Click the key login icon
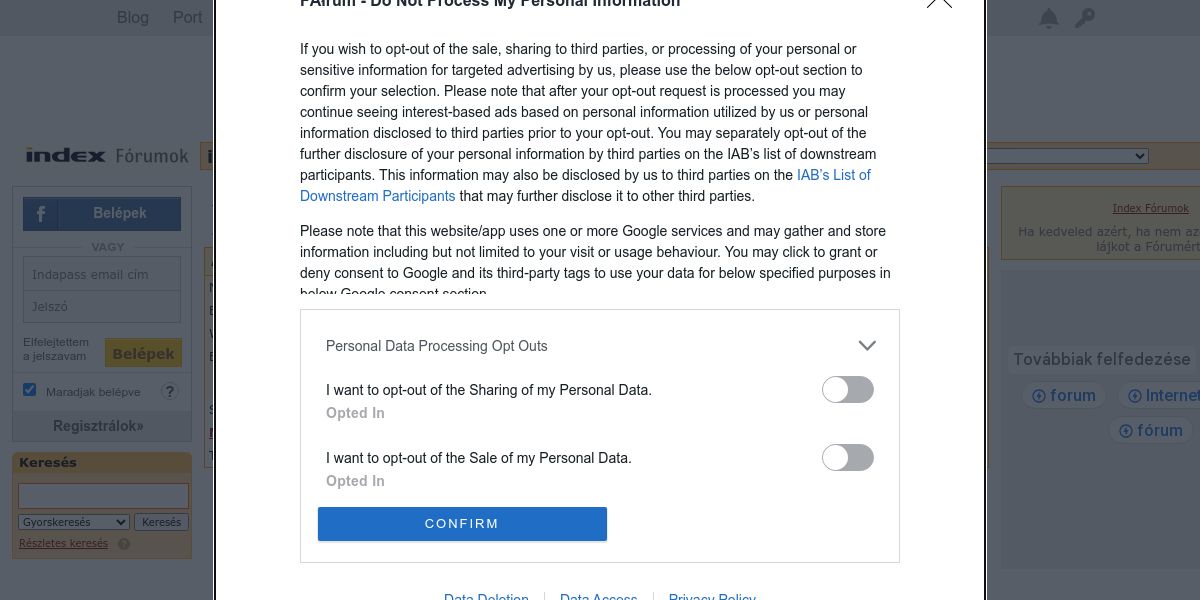 pos(1084,18)
